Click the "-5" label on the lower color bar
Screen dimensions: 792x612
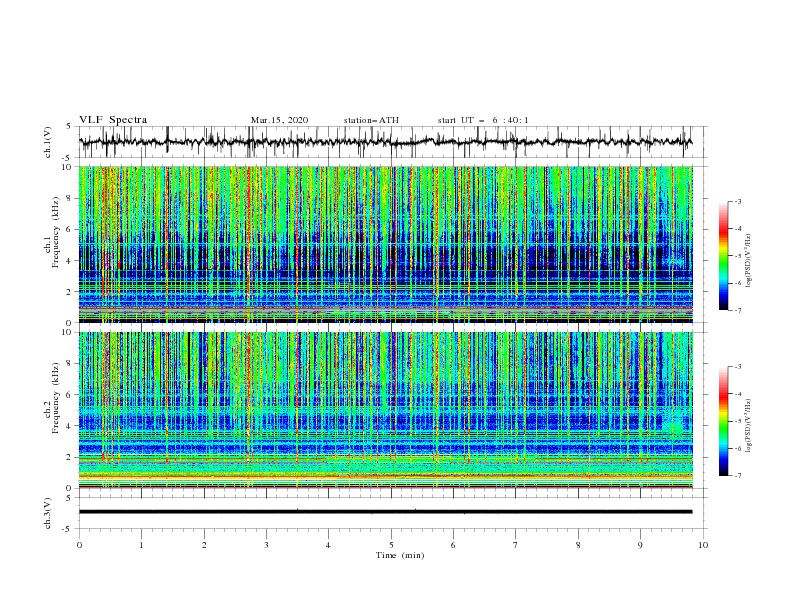tap(737, 421)
